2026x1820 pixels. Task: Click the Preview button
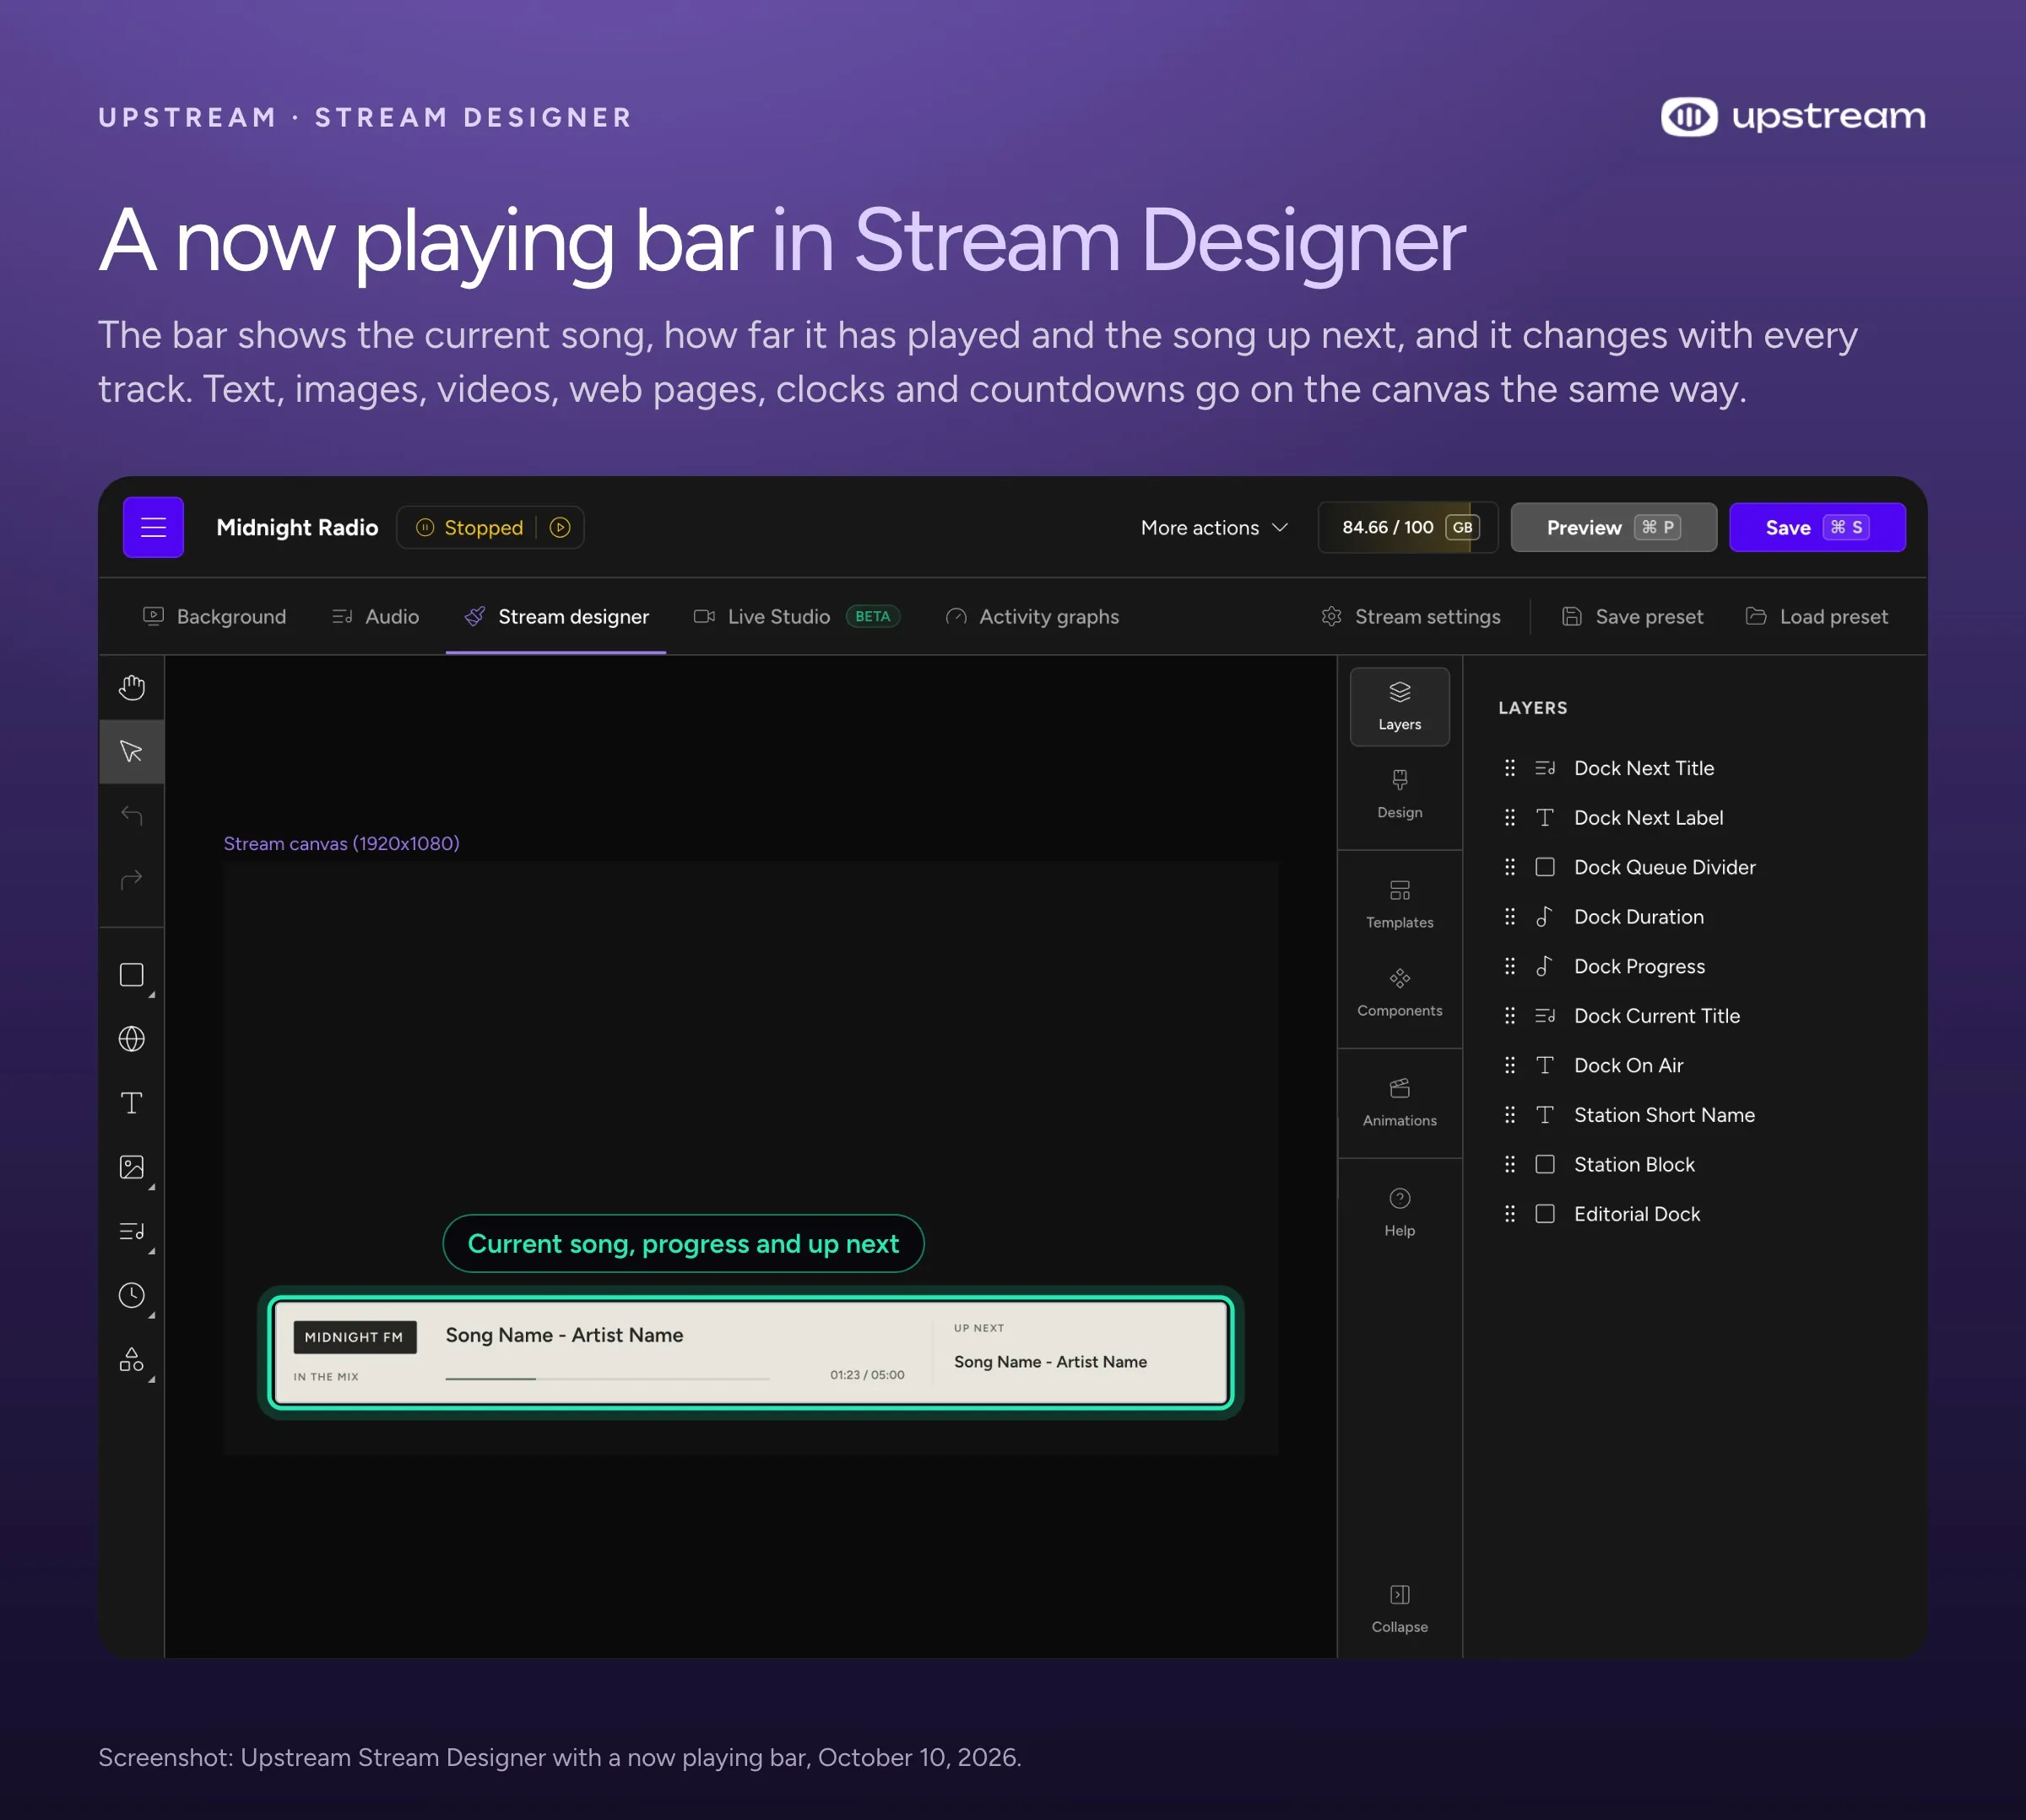[x=1613, y=527]
